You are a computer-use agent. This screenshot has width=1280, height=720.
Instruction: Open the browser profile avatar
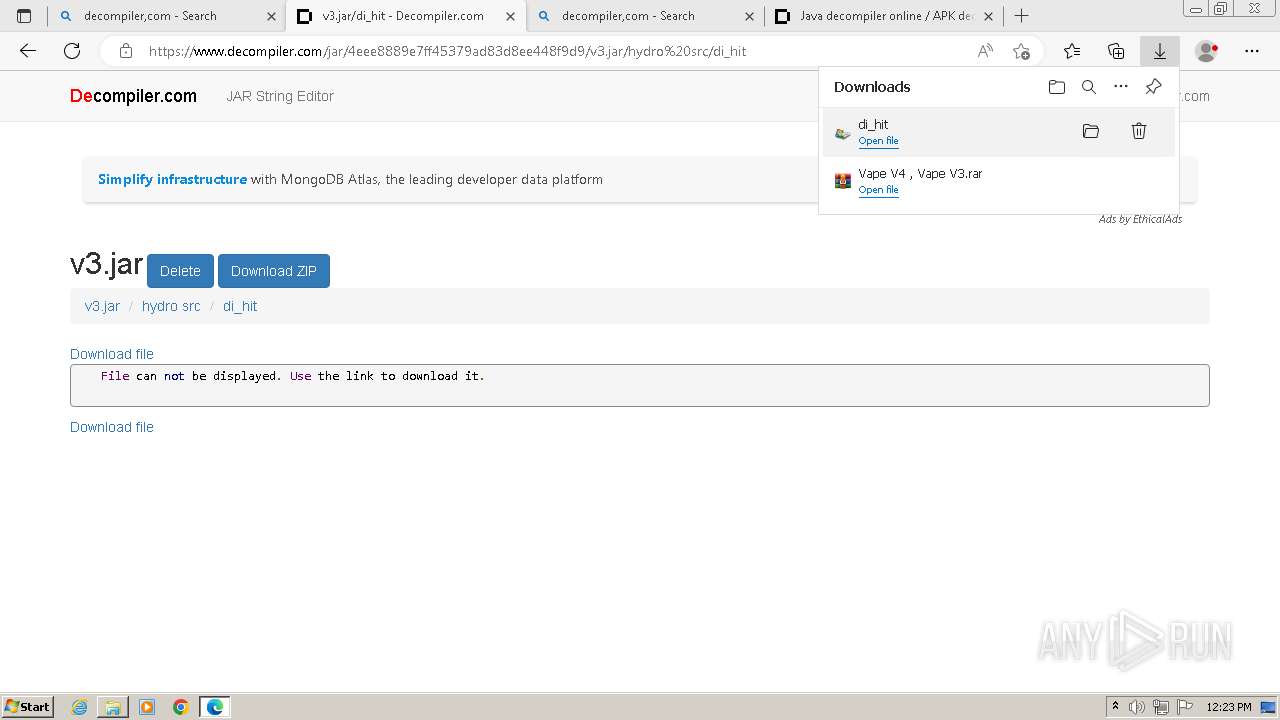pyautogui.click(x=1207, y=51)
